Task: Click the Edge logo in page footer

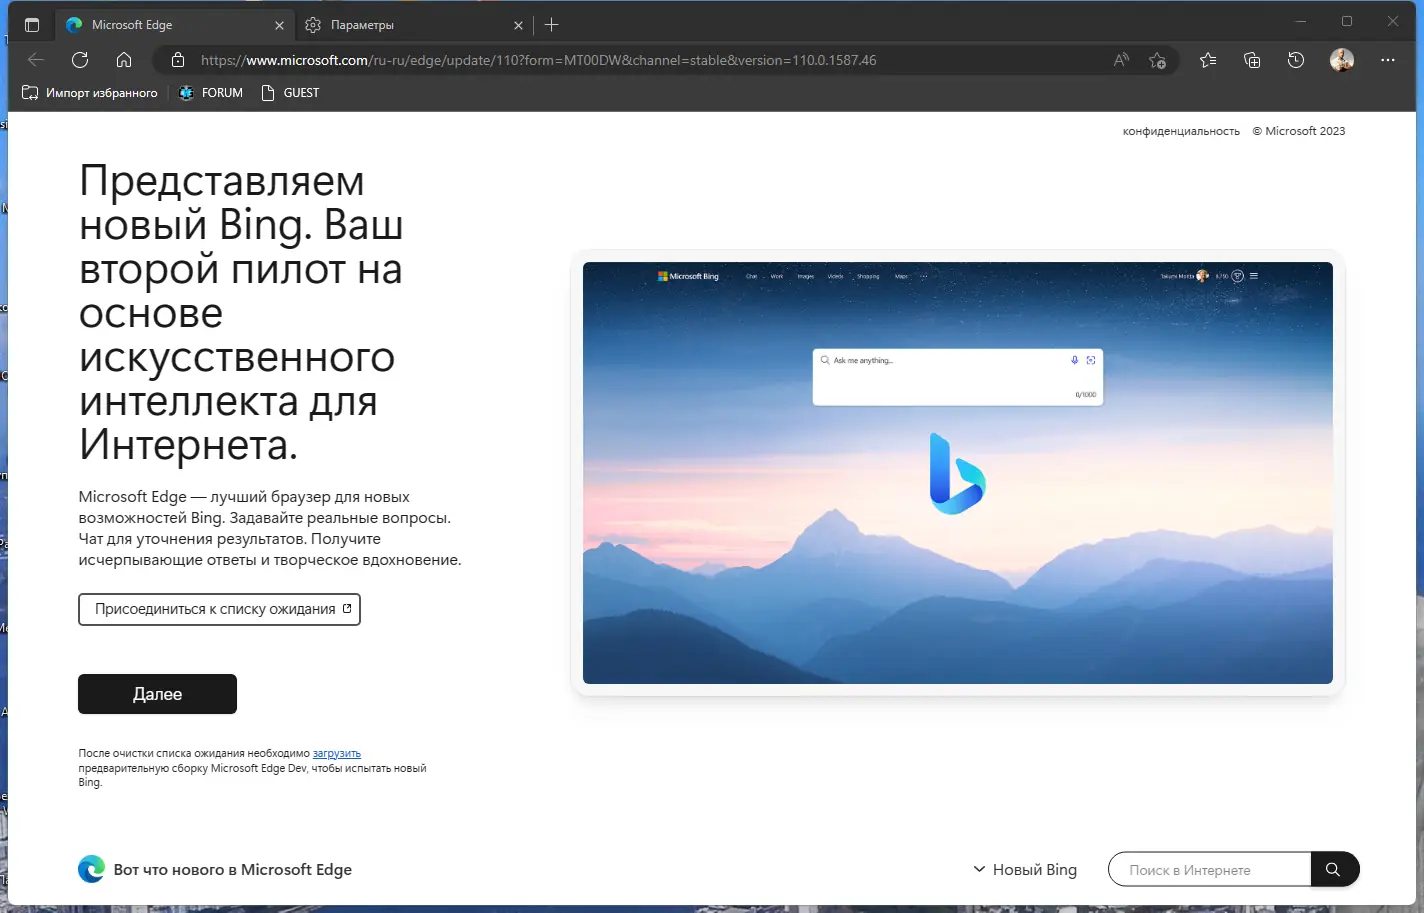Action: [x=91, y=869]
